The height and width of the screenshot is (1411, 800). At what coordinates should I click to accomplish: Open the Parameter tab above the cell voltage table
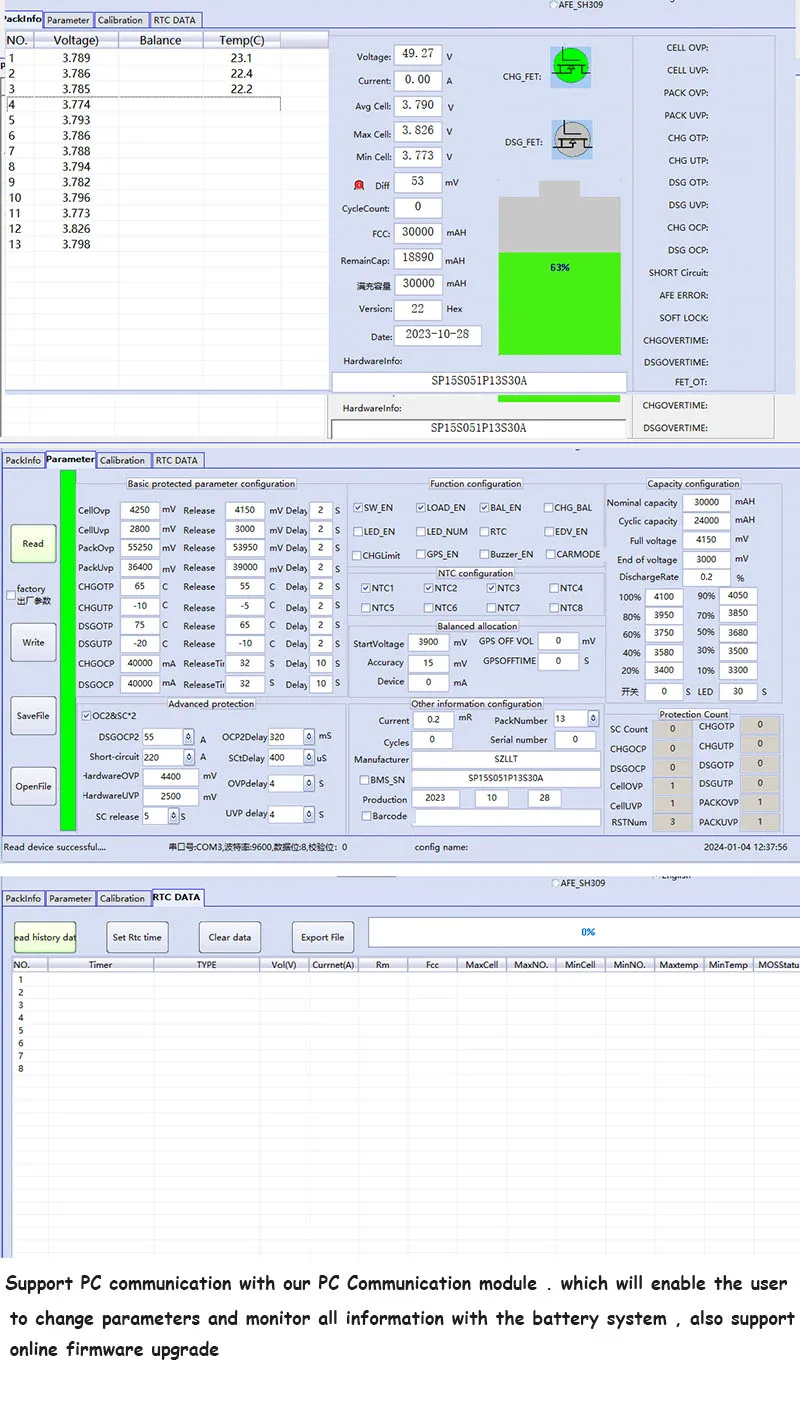click(x=68, y=20)
